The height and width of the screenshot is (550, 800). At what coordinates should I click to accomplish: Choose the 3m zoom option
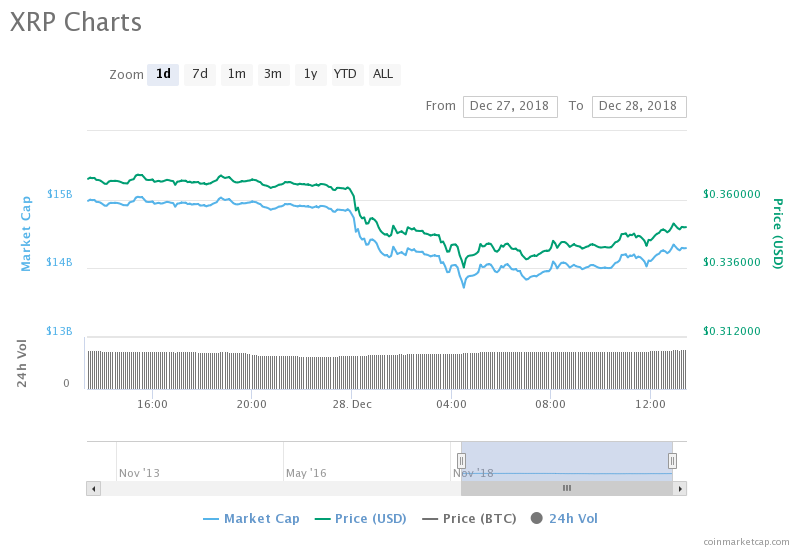click(x=273, y=74)
